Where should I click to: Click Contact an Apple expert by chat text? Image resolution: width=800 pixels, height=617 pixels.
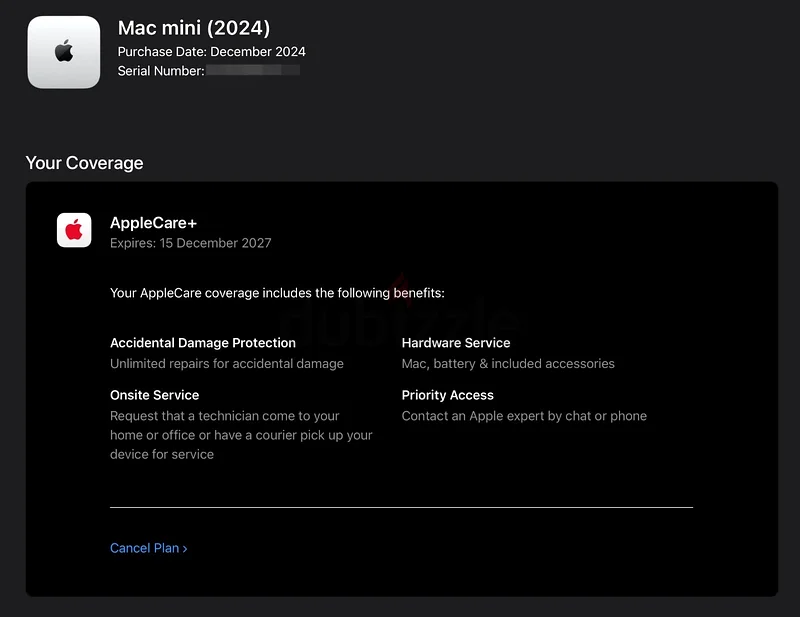[x=524, y=416]
